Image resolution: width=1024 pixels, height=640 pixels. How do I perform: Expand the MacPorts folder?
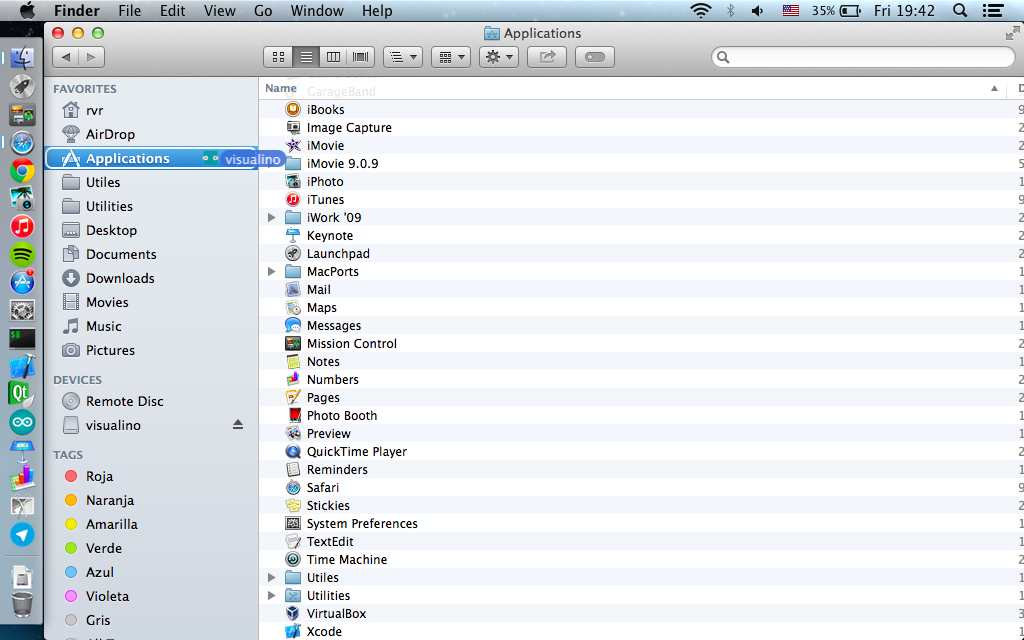pos(272,272)
